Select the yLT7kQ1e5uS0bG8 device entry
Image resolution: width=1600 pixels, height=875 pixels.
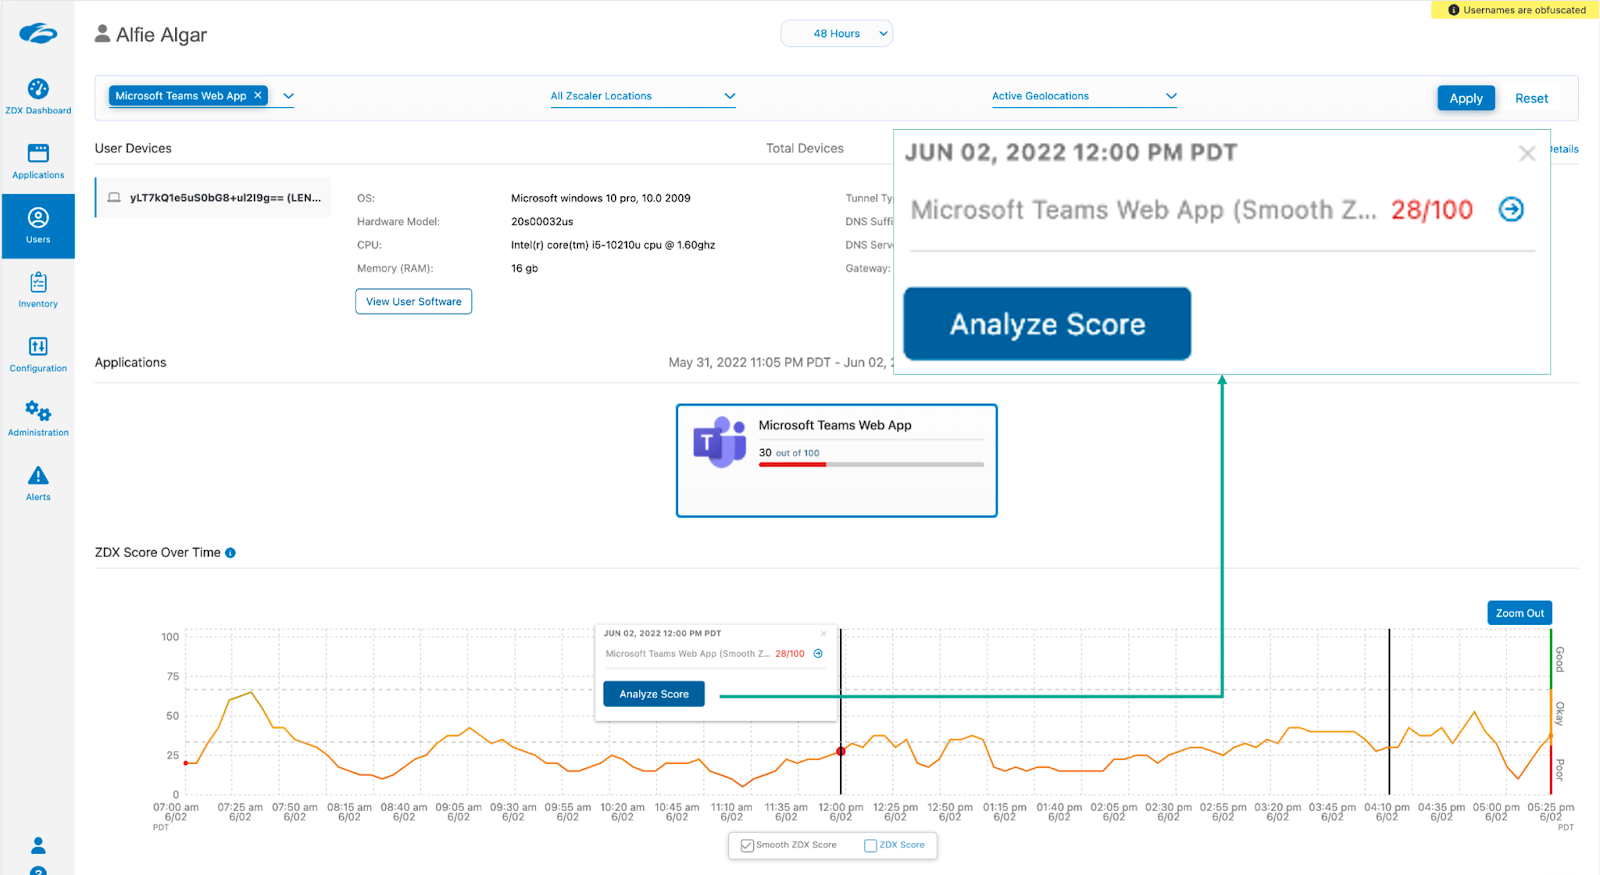click(214, 198)
